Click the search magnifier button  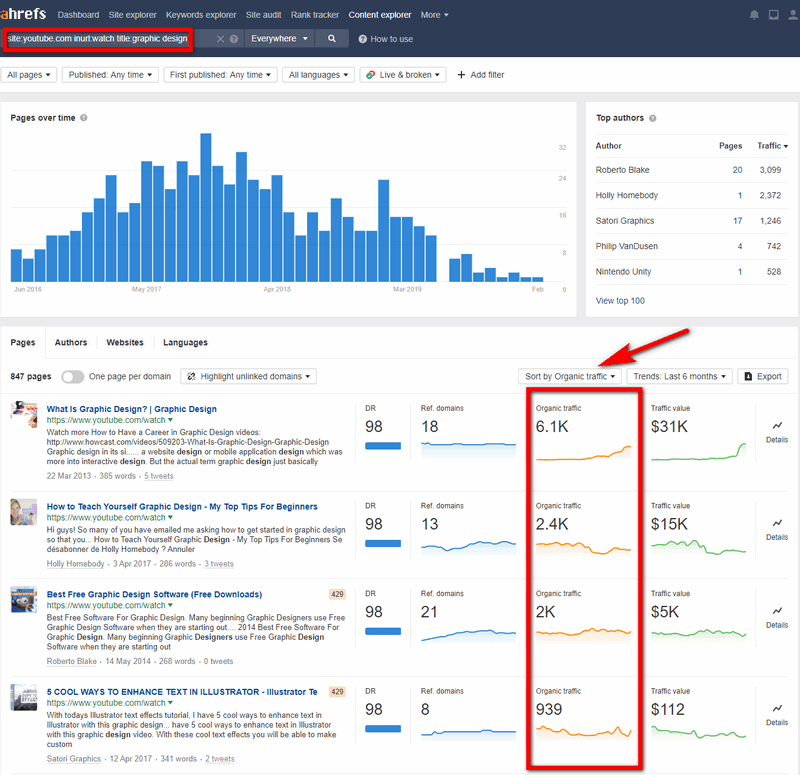pyautogui.click(x=332, y=39)
